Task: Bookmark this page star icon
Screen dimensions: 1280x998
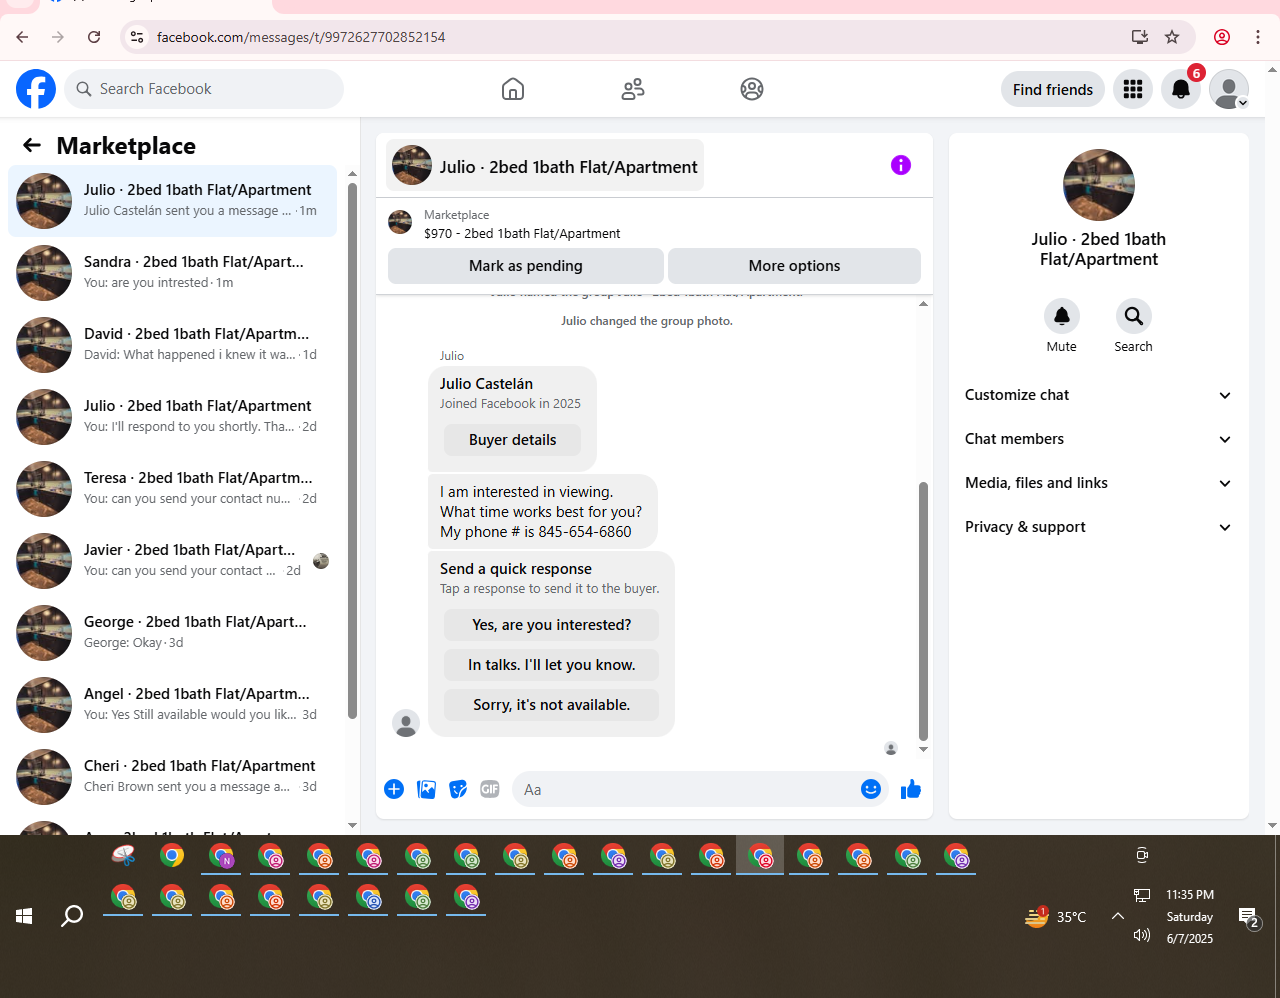Action: pos(1172,37)
